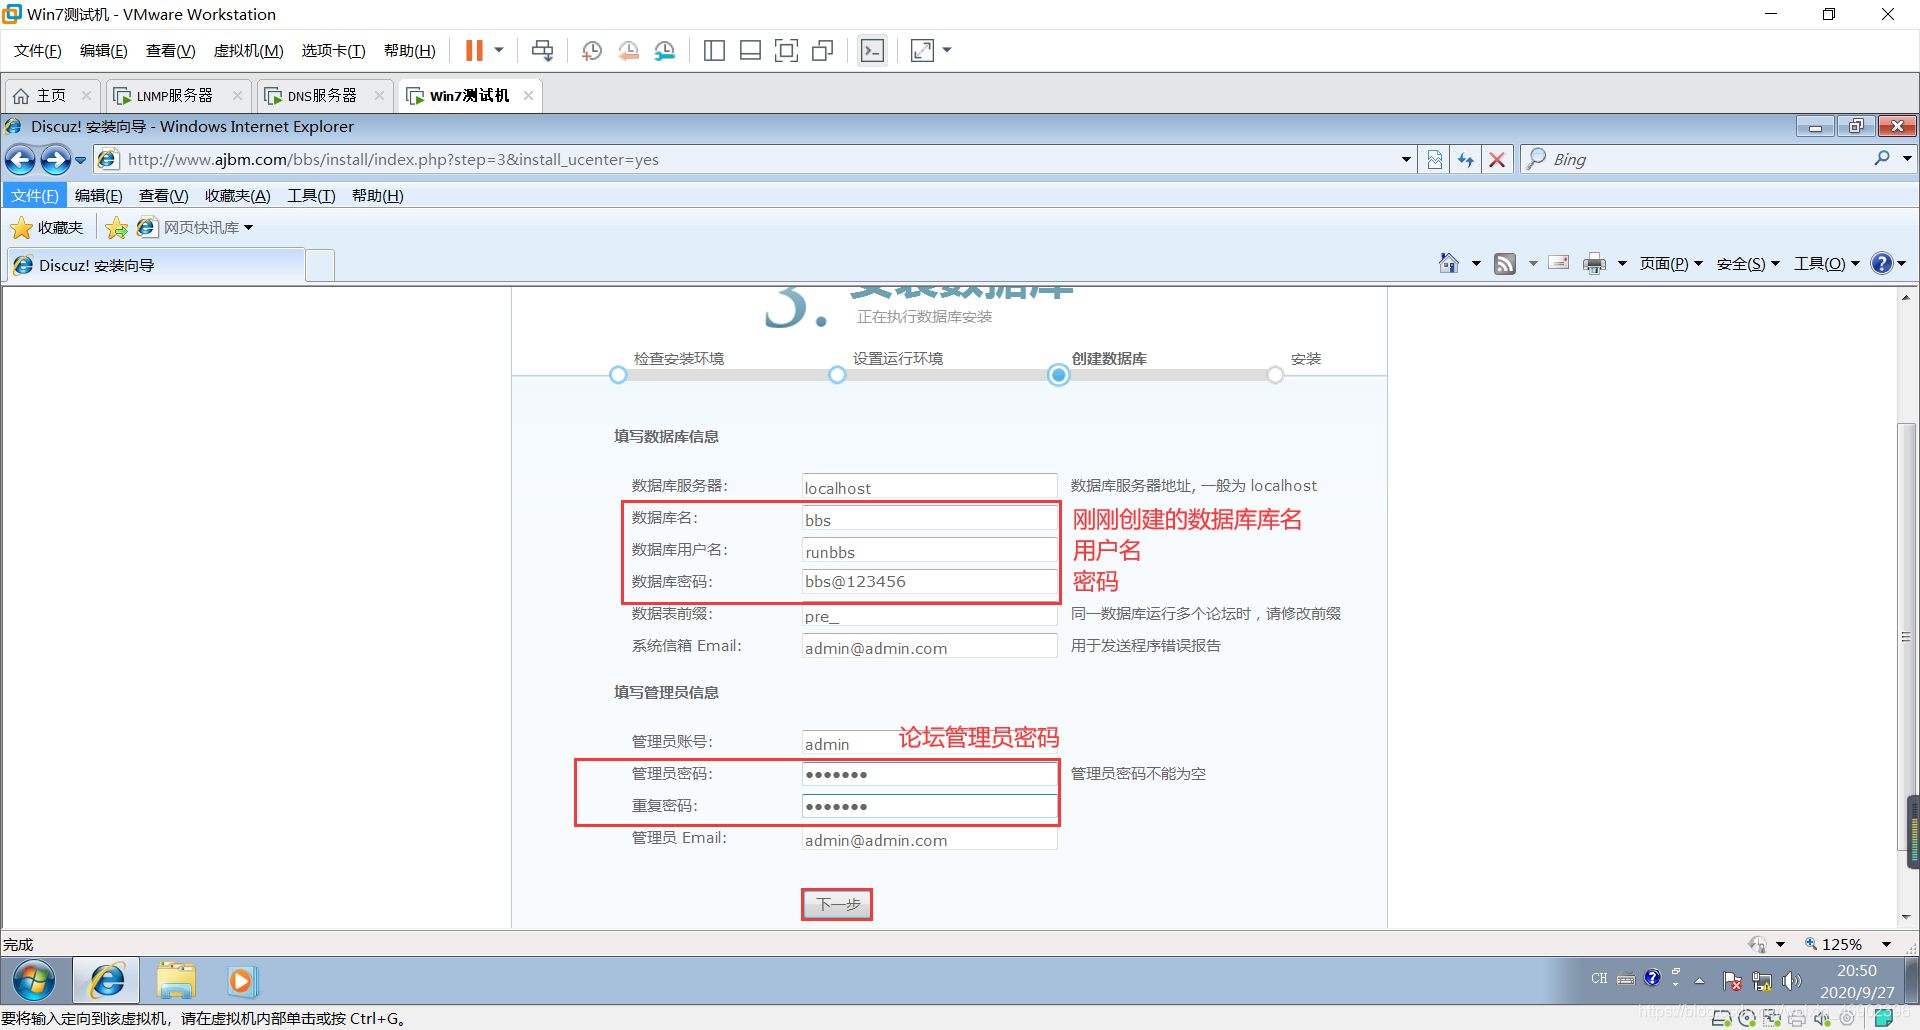Open a new IE tab
The image size is (1920, 1030).
pyautogui.click(x=320, y=266)
